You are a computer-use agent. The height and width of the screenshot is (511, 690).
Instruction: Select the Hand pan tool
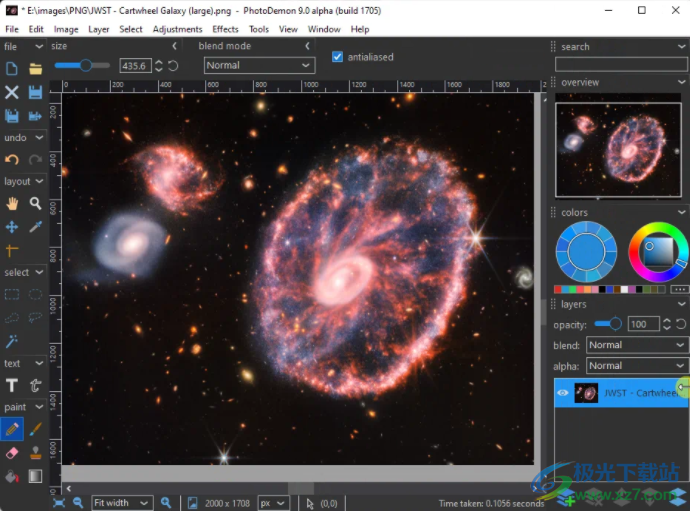(x=12, y=203)
